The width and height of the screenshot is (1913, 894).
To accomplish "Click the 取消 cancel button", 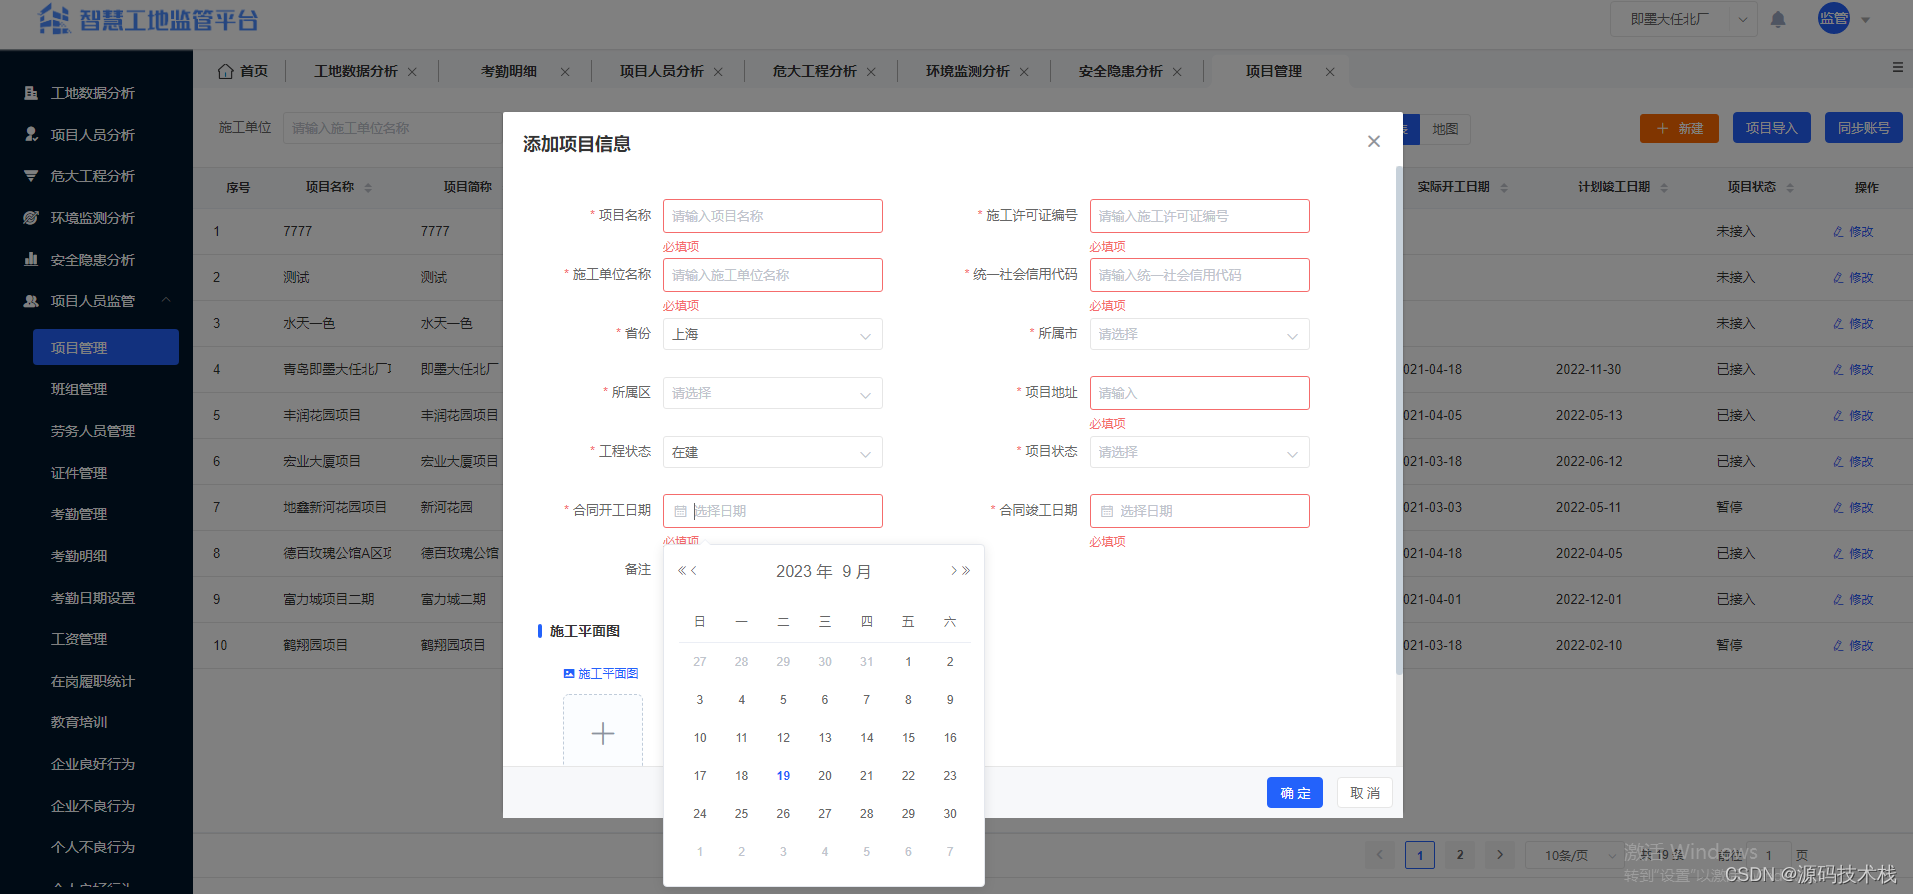I will [1365, 793].
